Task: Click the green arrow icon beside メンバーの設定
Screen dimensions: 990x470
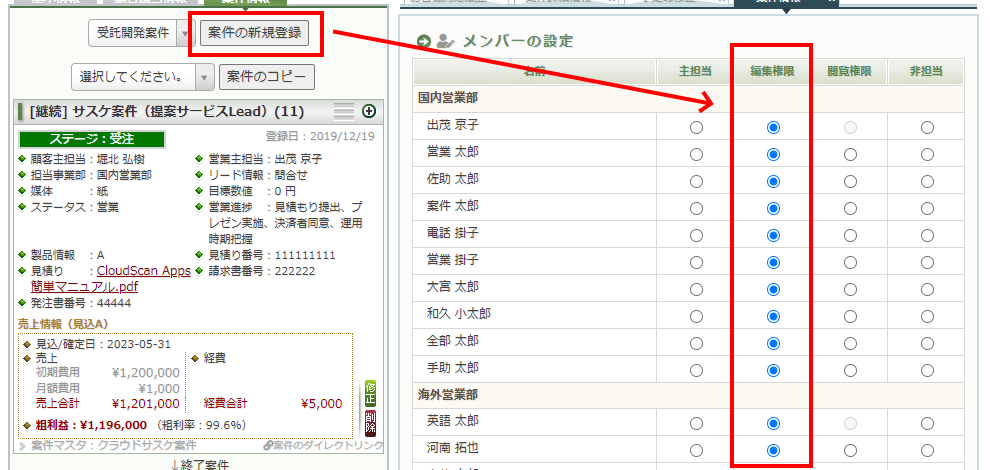Action: click(x=424, y=42)
